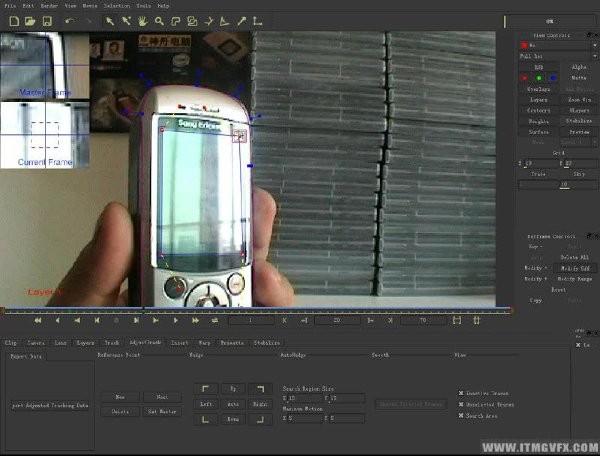
Task: Click the greyed-out Redo icon
Action: pyautogui.click(x=88, y=21)
